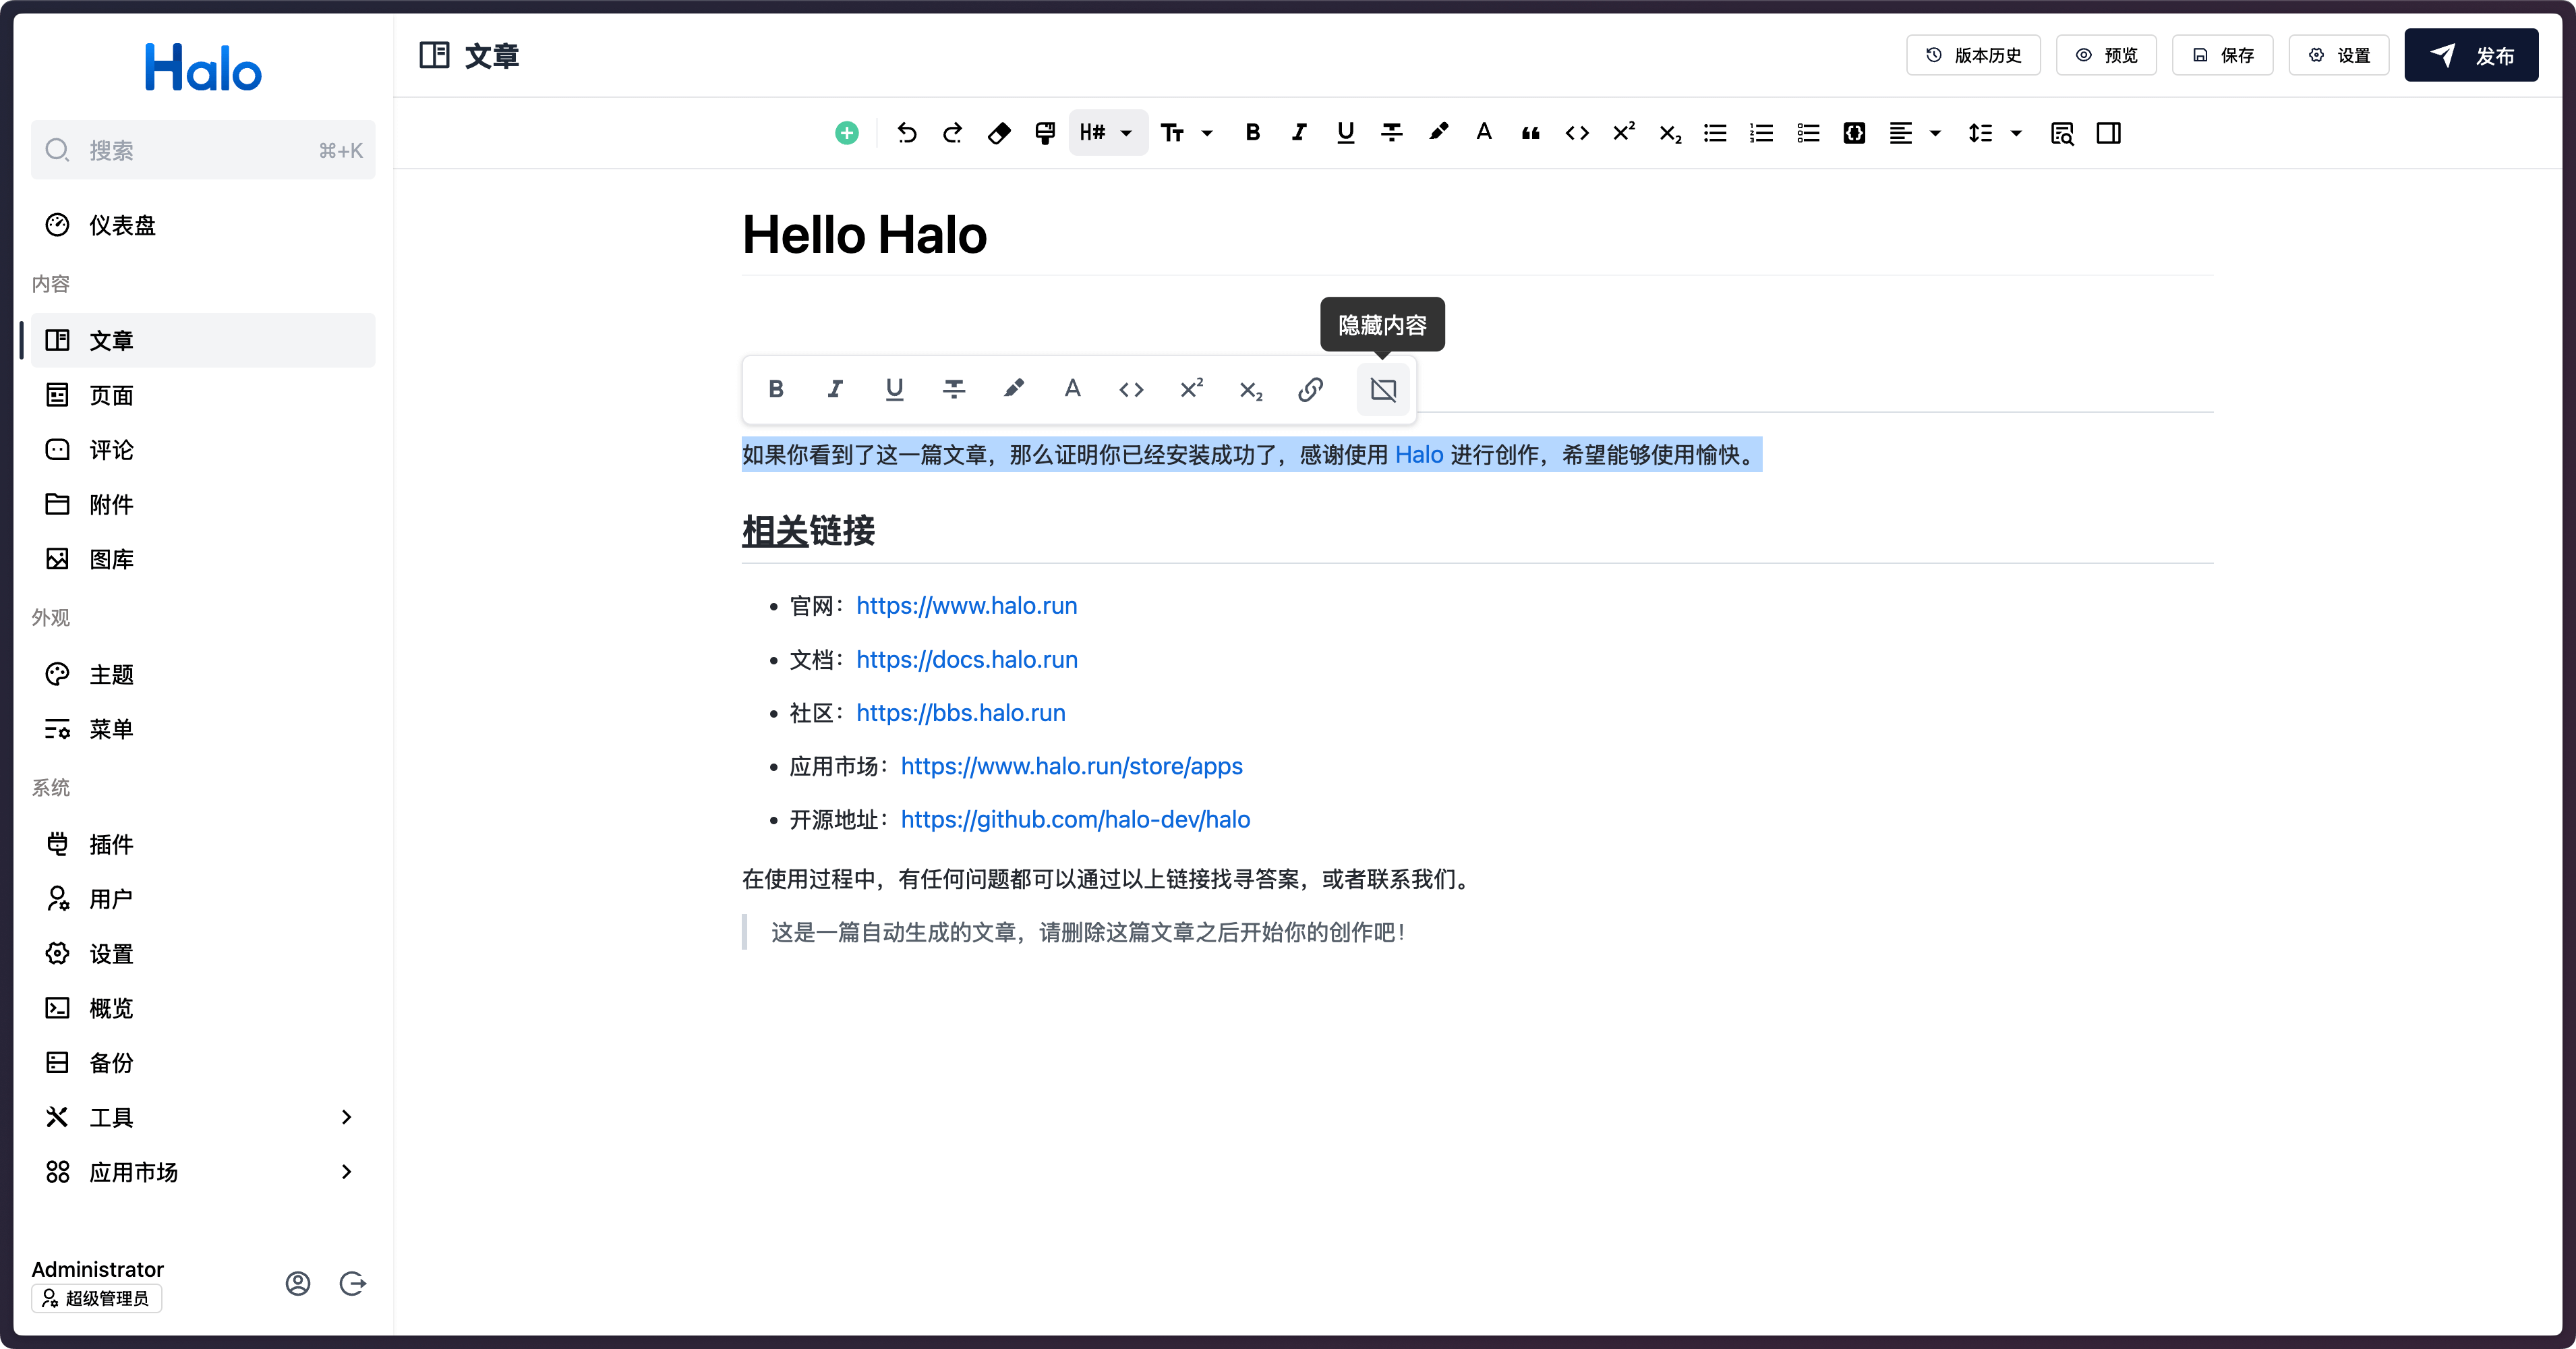This screenshot has height=1349, width=2576.
Task: Apply inline code from bubble menu
Action: coord(1131,389)
